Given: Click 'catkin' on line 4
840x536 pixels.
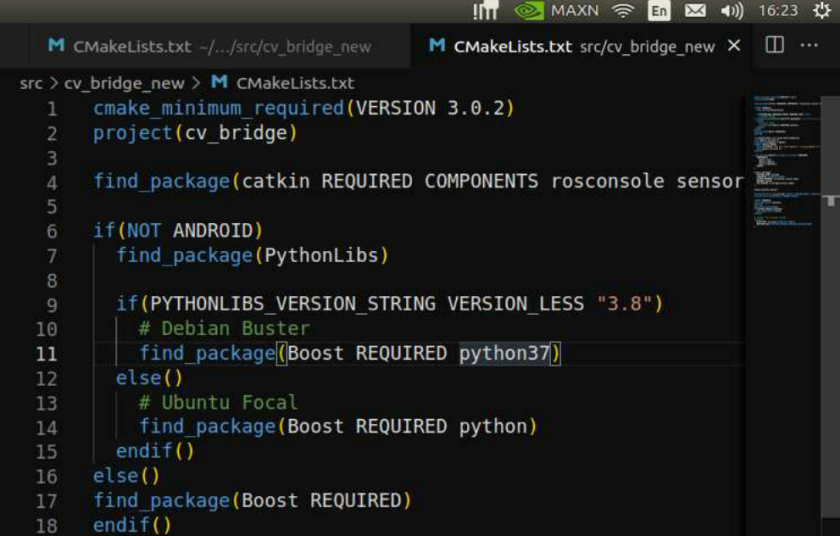Looking at the screenshot, I should (x=276, y=182).
